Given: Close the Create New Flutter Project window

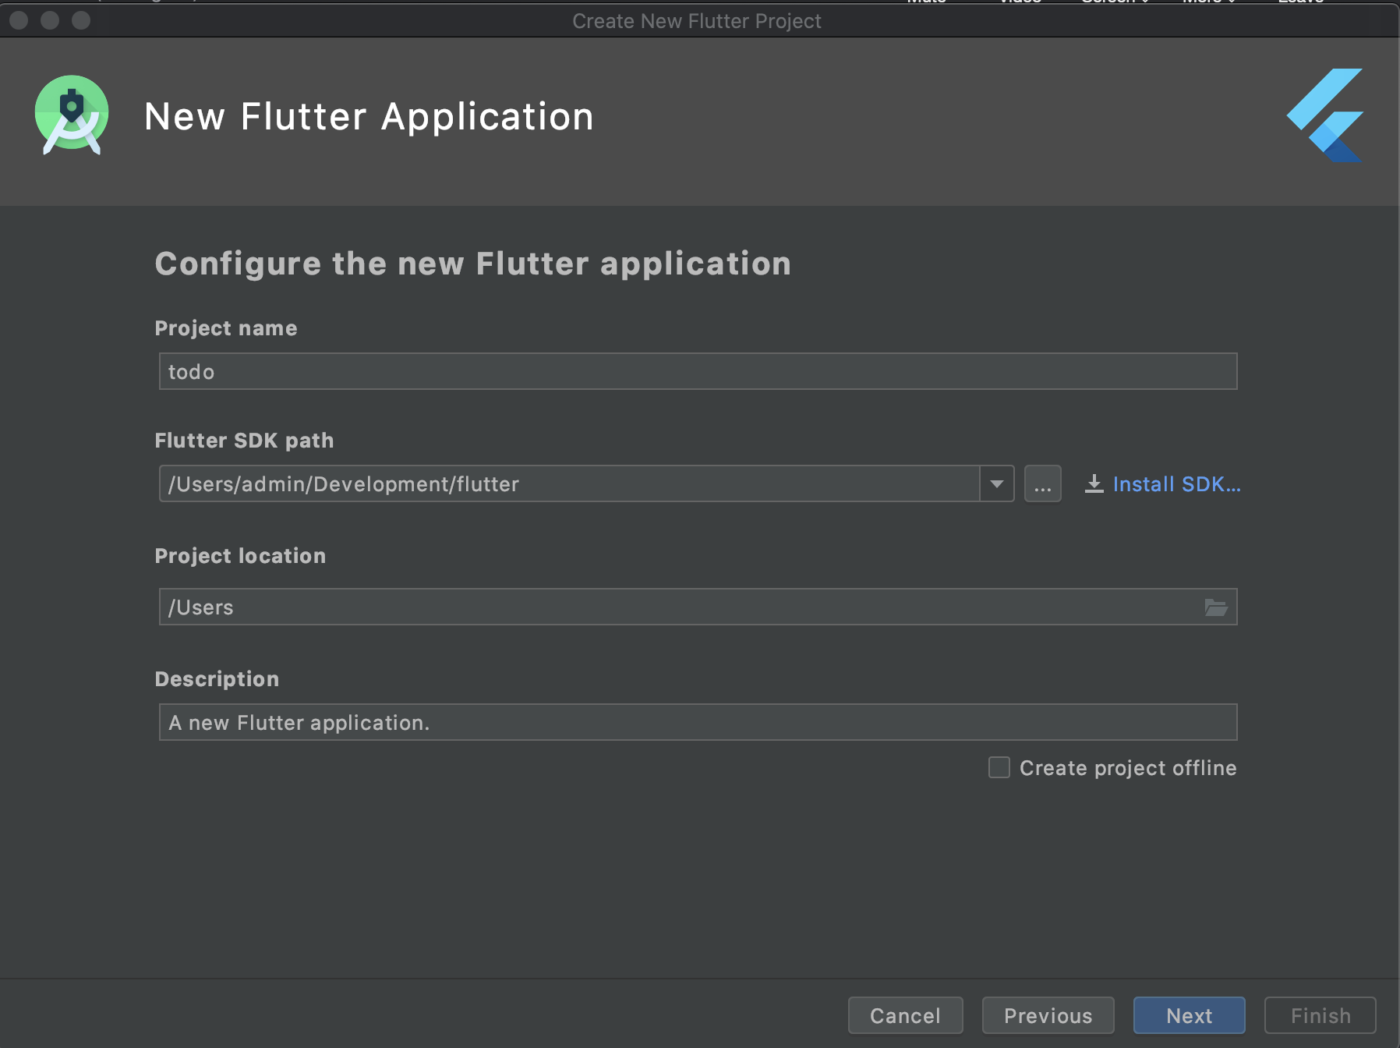Looking at the screenshot, I should point(18,20).
